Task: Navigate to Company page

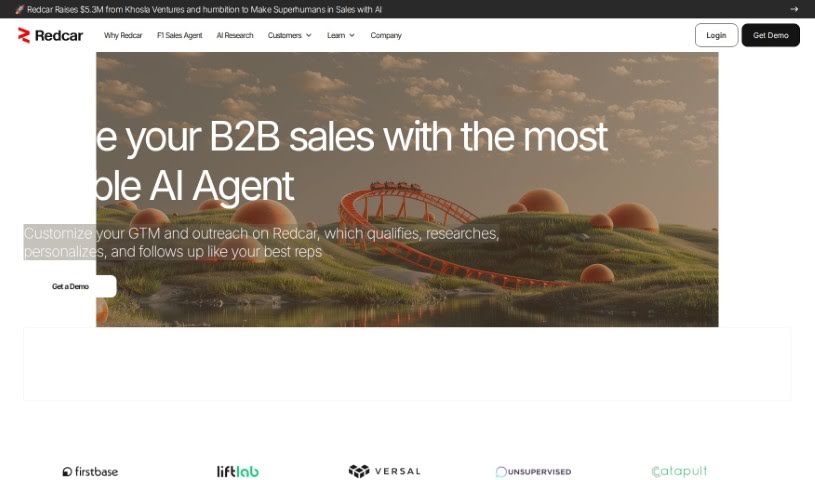Action: point(386,35)
